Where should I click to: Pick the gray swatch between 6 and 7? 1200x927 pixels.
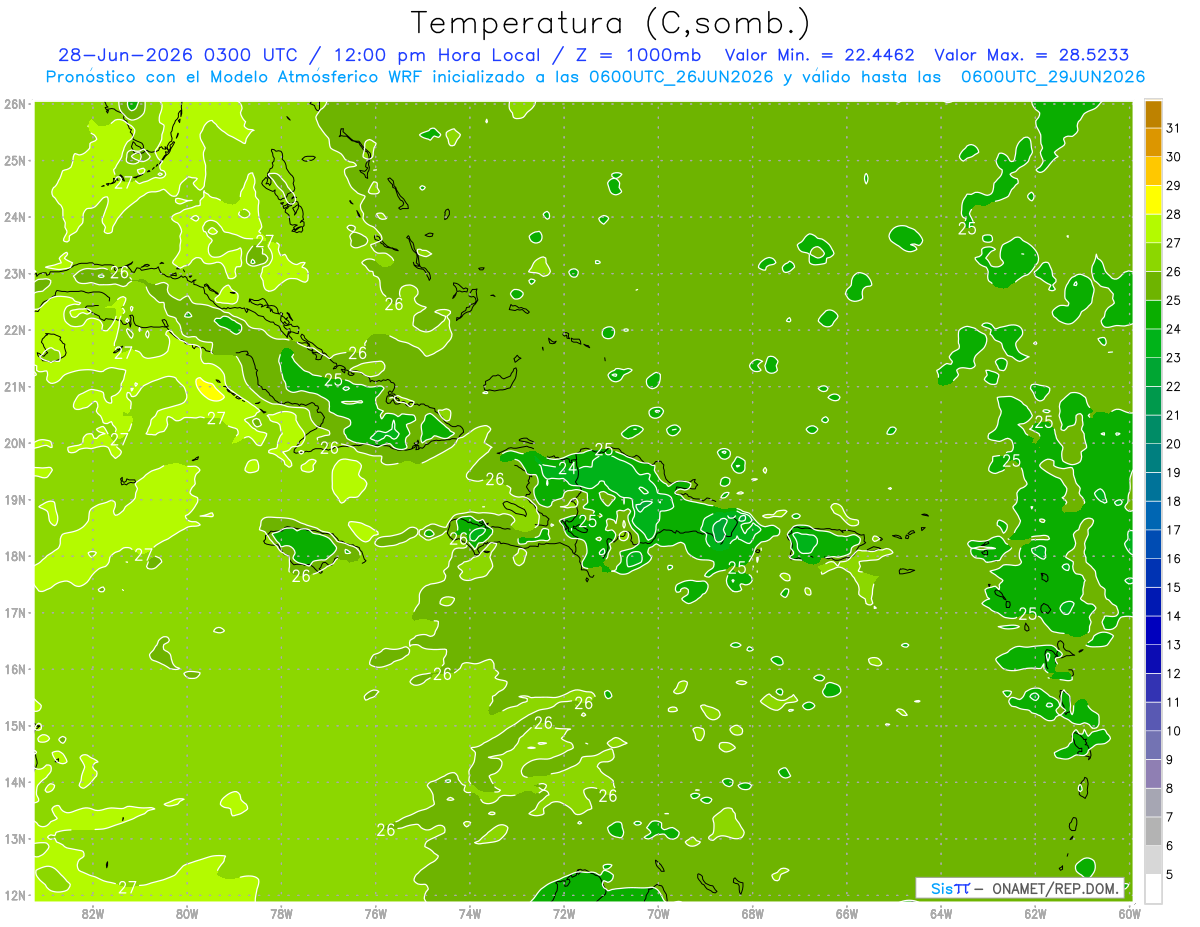[1153, 832]
